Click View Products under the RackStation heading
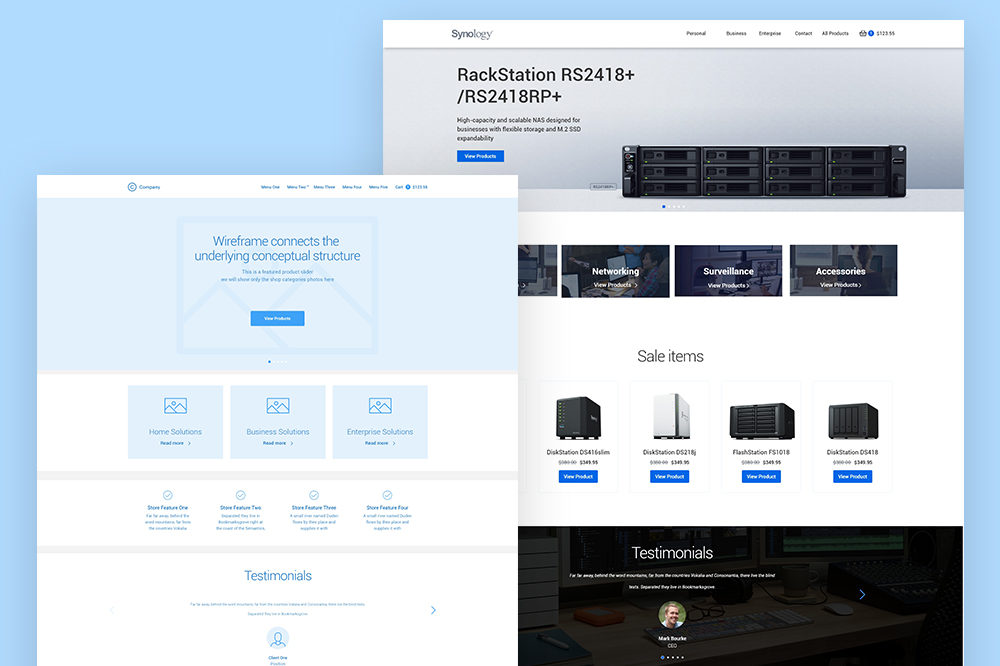Viewport: 1000px width, 666px height. (480, 156)
